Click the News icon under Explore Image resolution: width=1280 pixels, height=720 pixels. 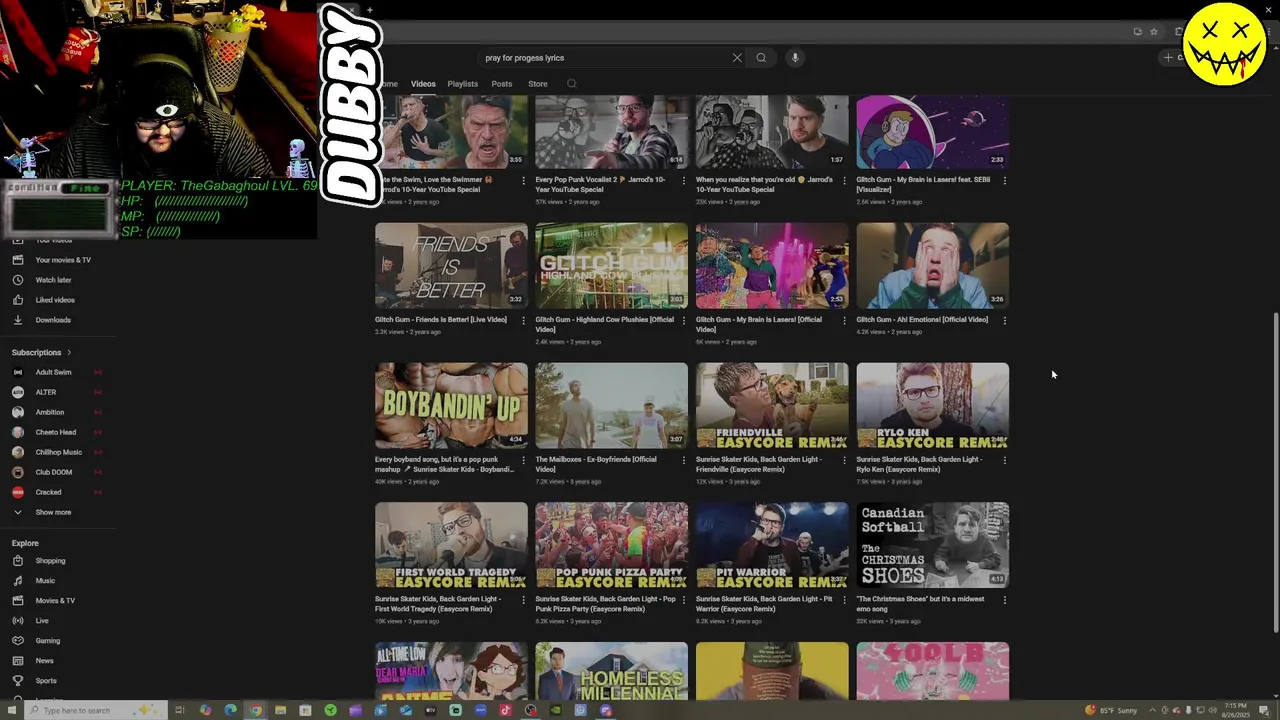tap(17, 661)
